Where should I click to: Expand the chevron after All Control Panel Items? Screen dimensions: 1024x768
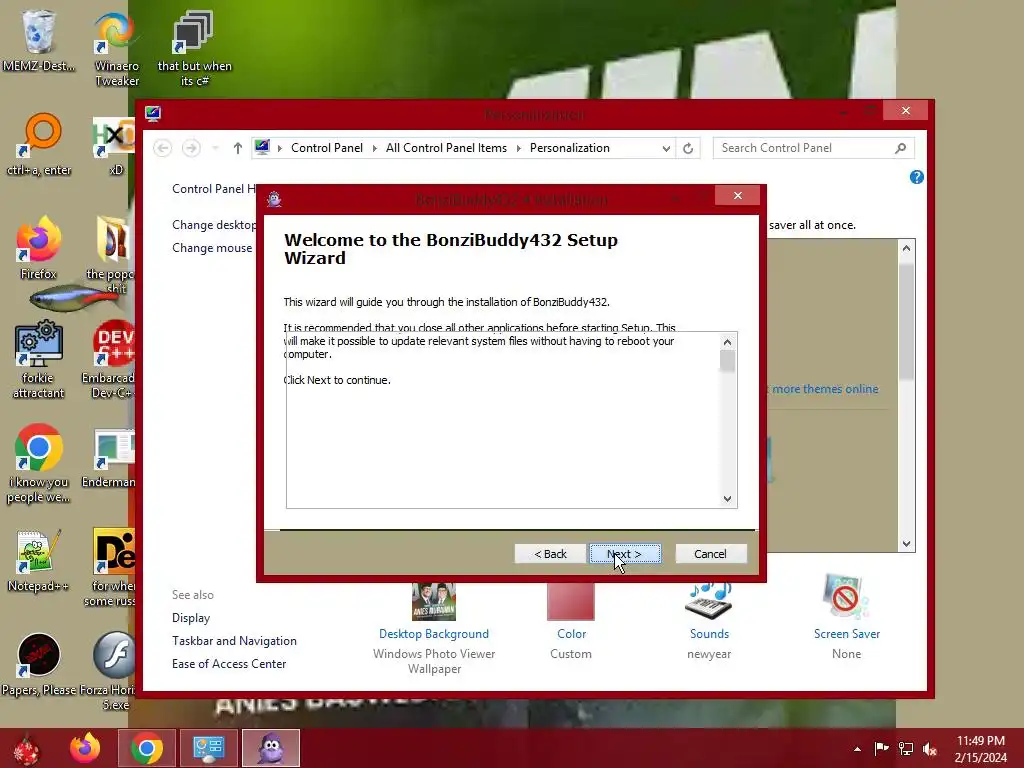pos(519,148)
